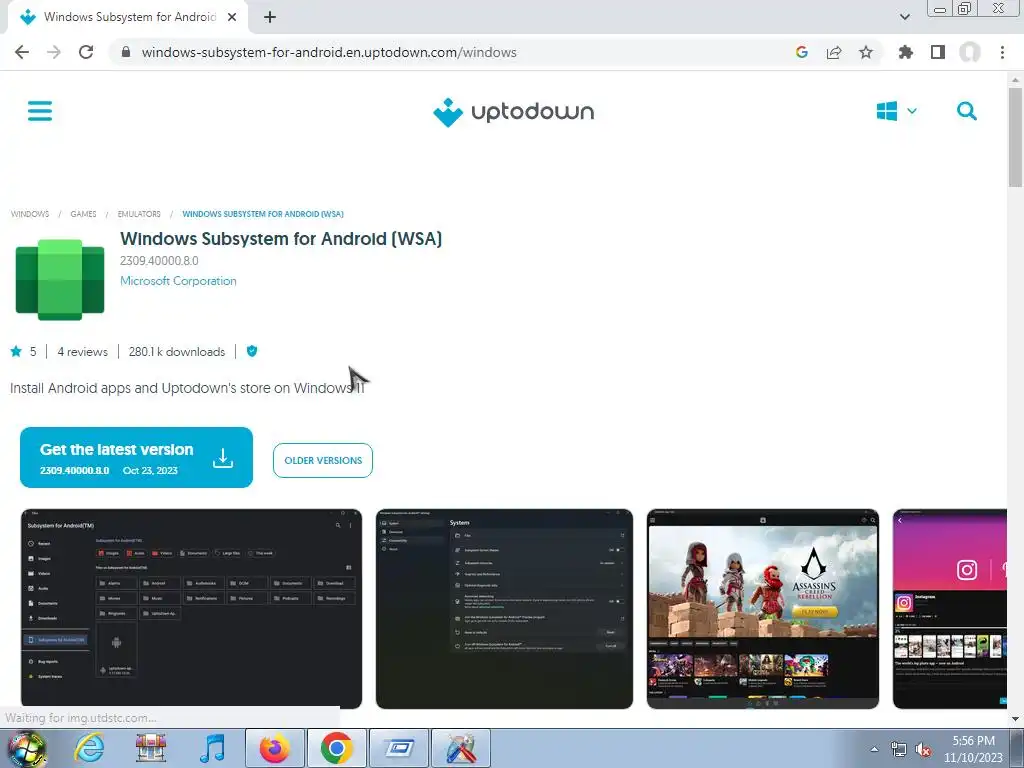Open the OLDER VERSIONS button
This screenshot has width=1024, height=768.
323,460
